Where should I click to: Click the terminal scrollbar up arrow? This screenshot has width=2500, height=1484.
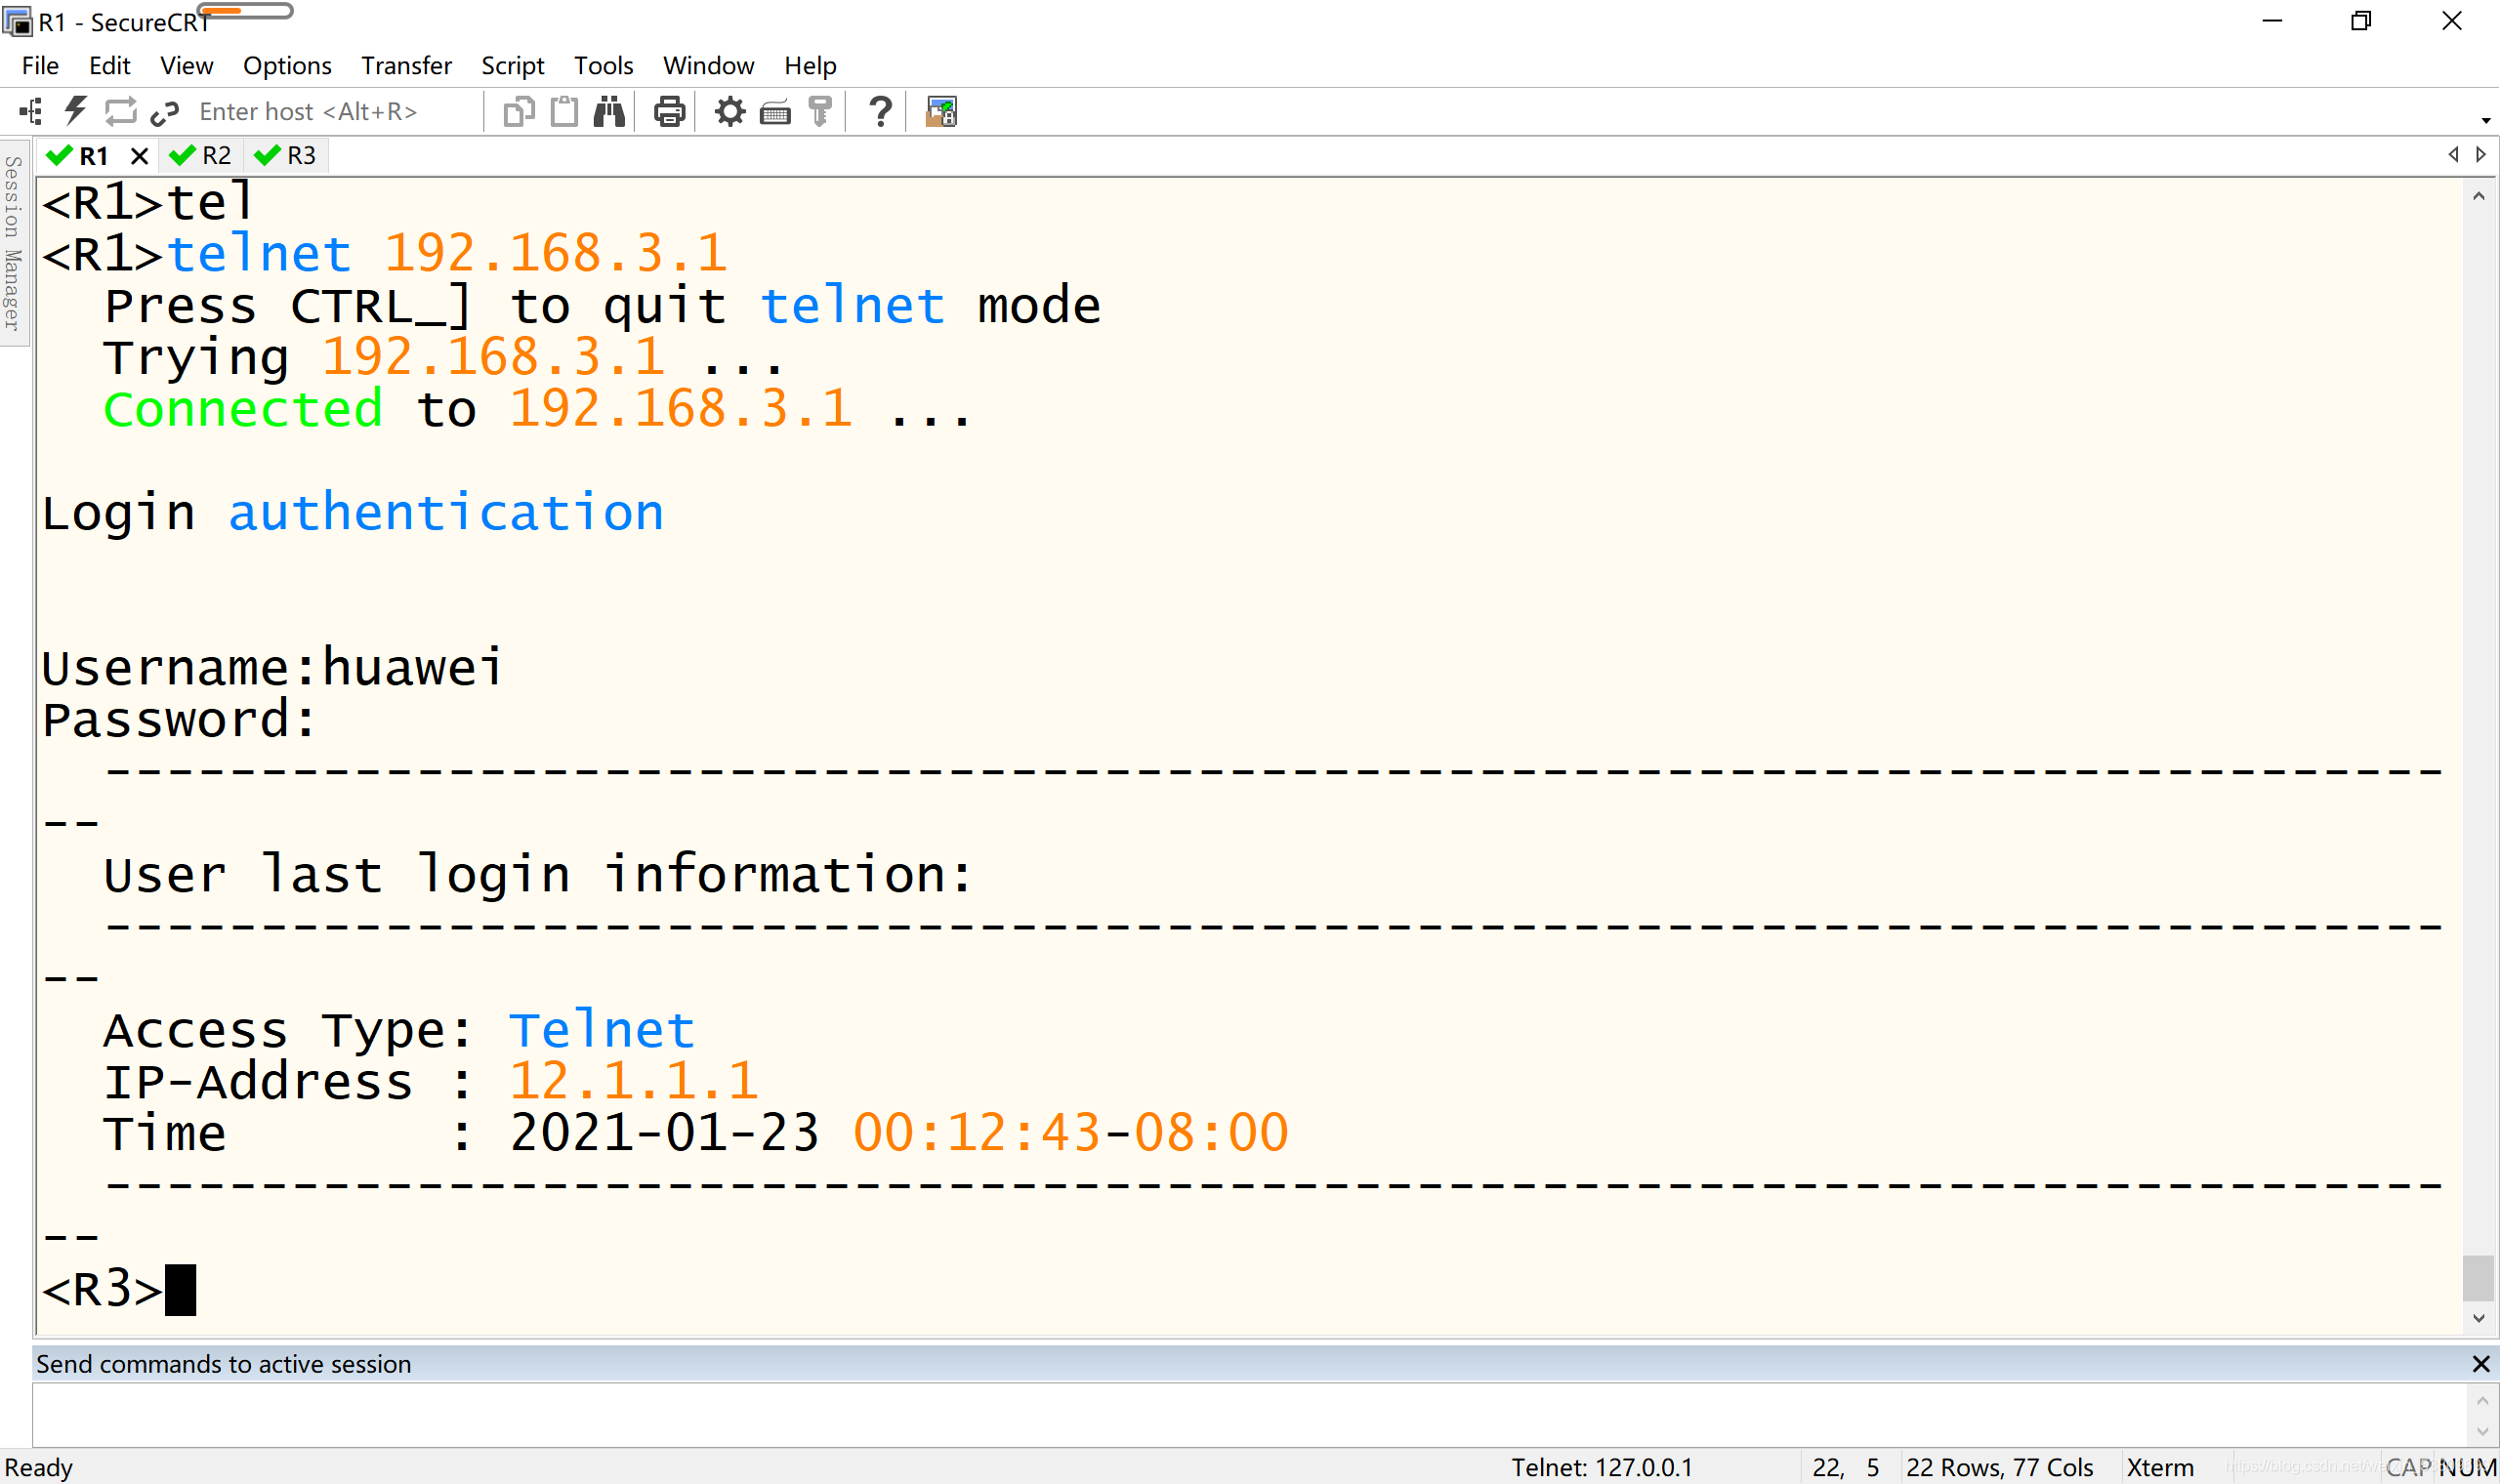click(2478, 196)
